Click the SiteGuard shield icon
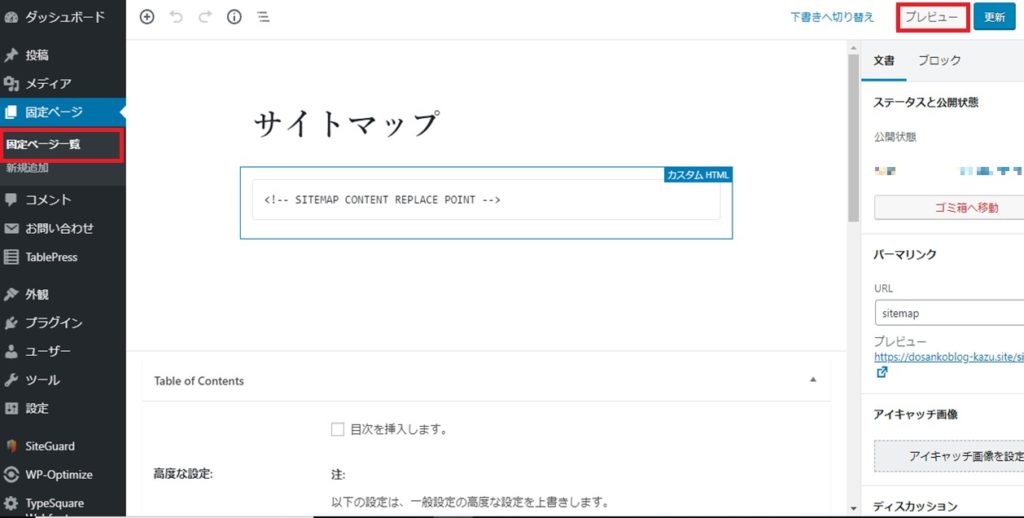1024x518 pixels. pyautogui.click(x=10, y=446)
